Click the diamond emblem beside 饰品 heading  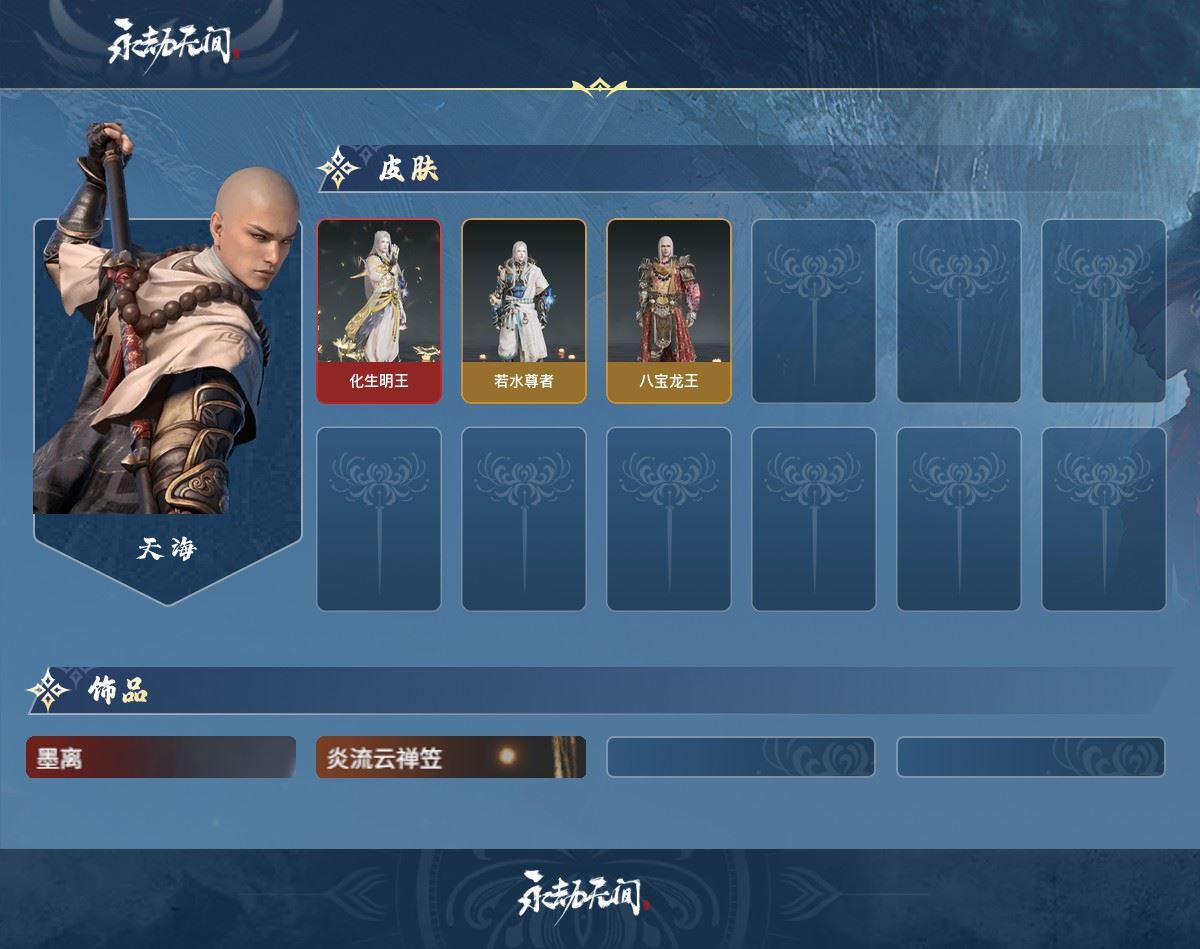[x=47, y=690]
